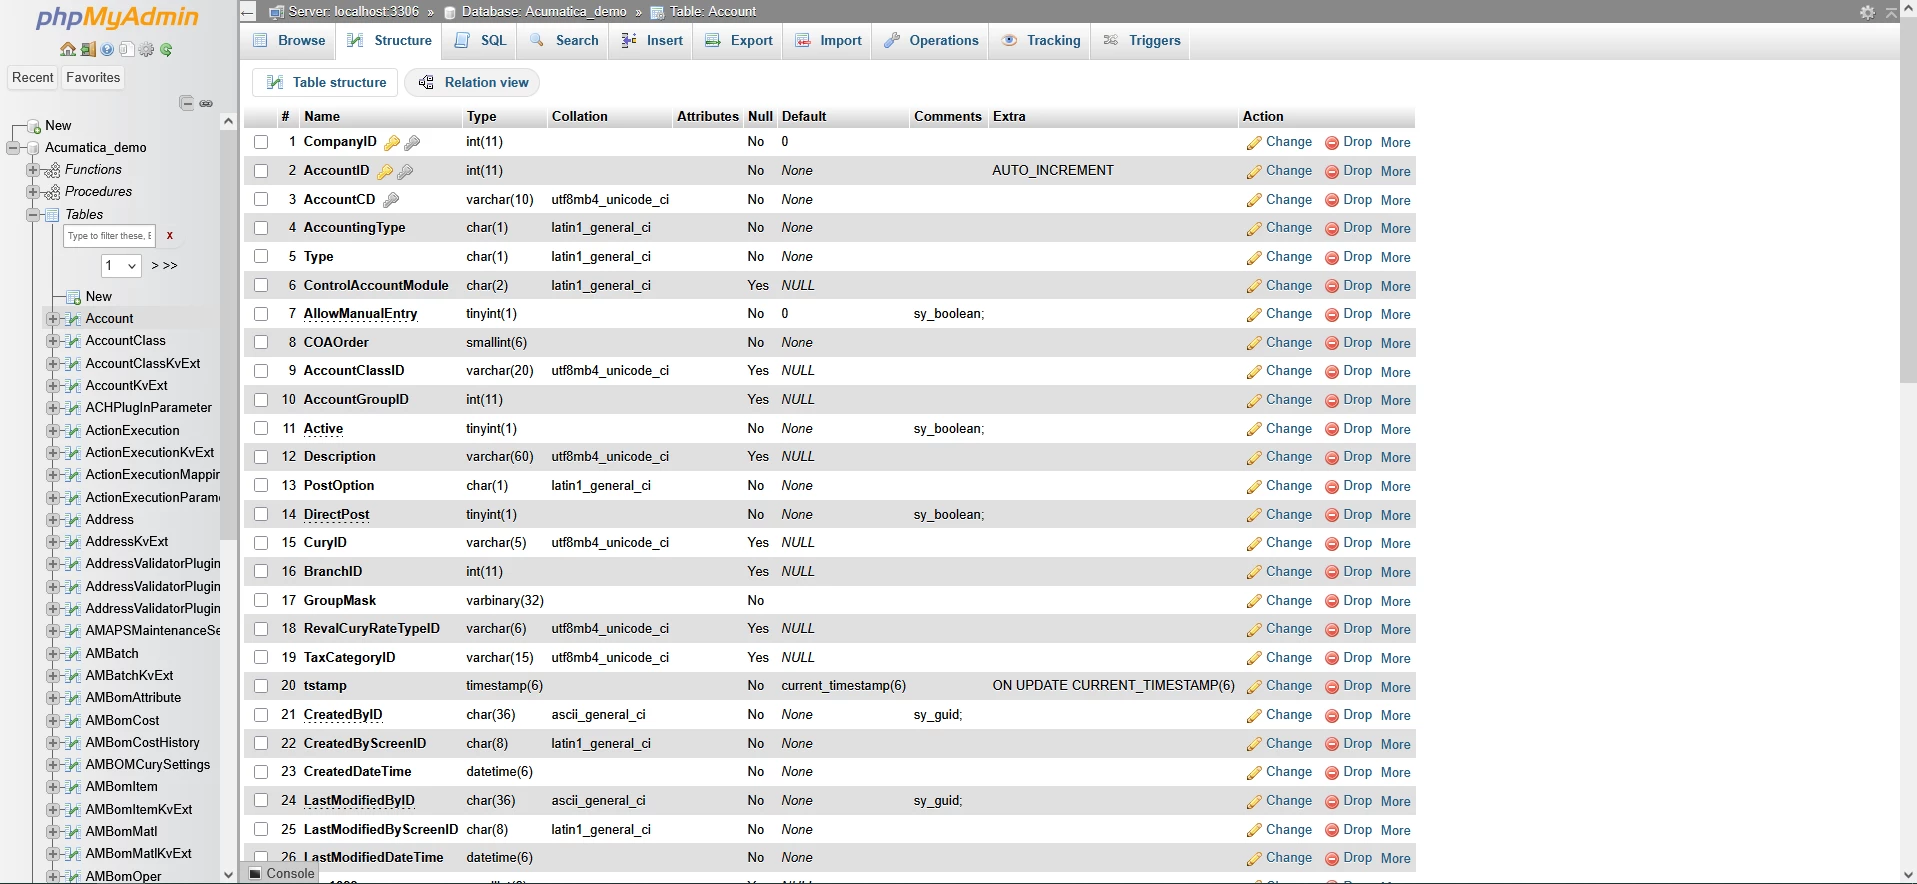1917x884 pixels.
Task: Click Drop link for PostOption row
Action: click(1349, 486)
